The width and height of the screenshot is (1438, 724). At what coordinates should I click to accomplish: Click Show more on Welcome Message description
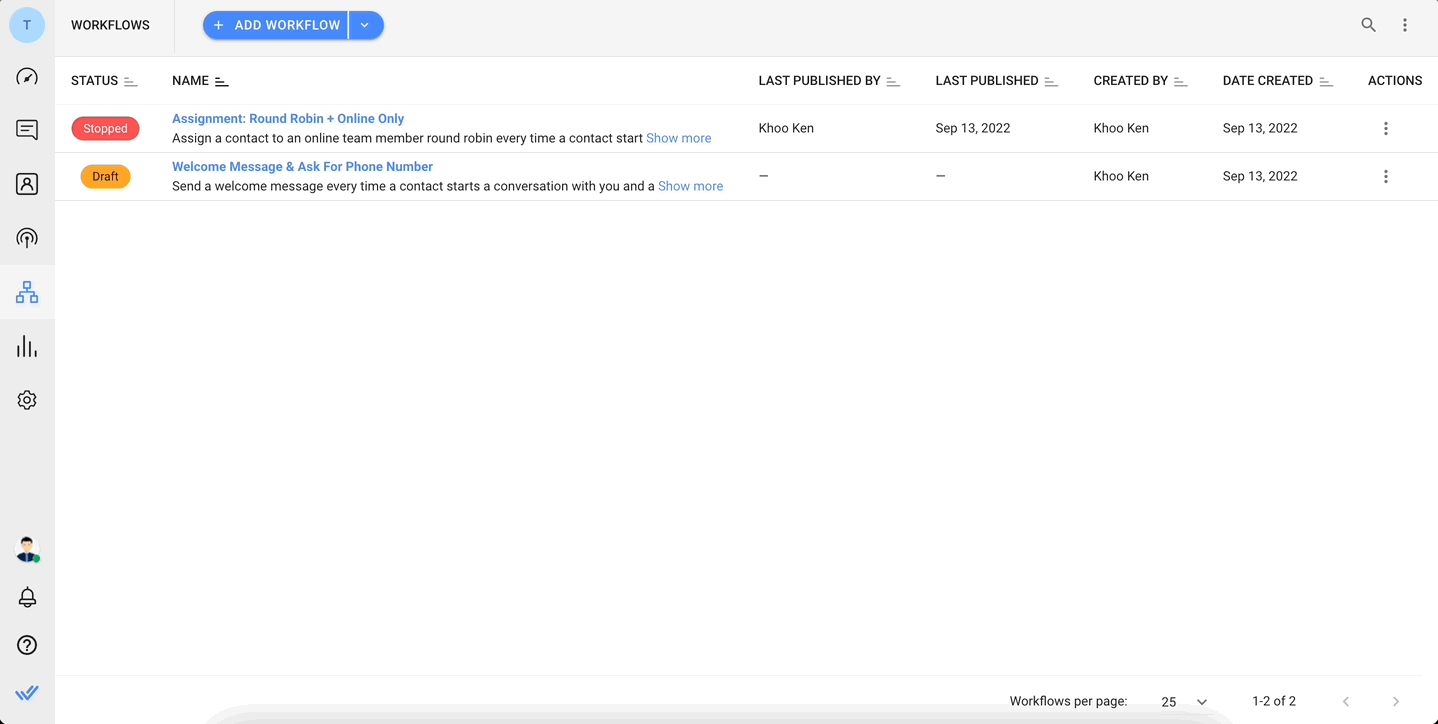click(x=690, y=186)
